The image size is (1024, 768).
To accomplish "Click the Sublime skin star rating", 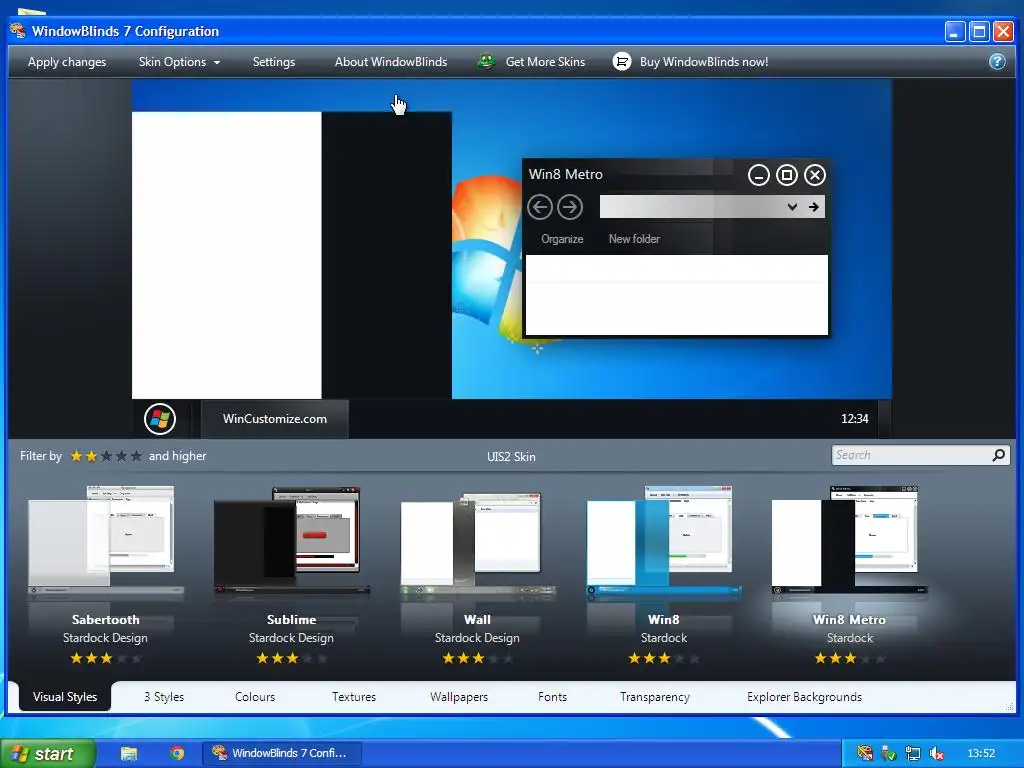I will (x=291, y=658).
